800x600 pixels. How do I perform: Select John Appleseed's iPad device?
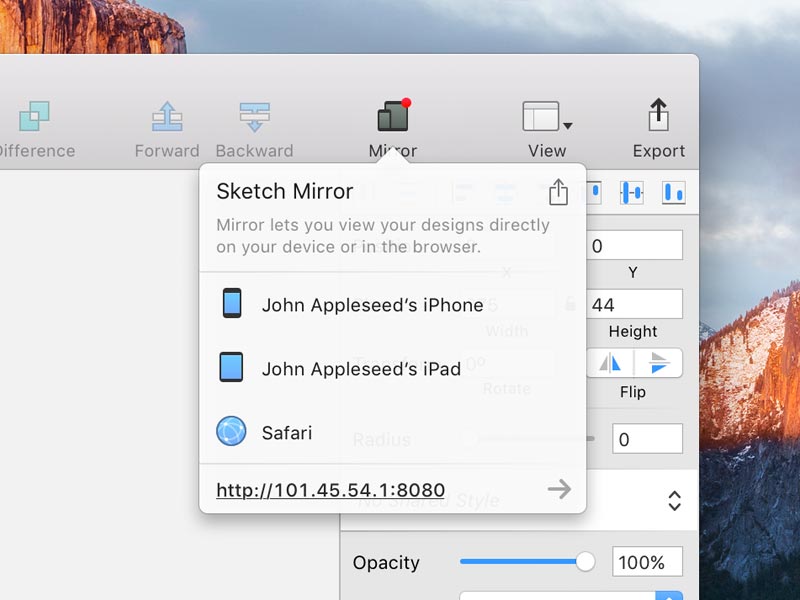[x=392, y=368]
